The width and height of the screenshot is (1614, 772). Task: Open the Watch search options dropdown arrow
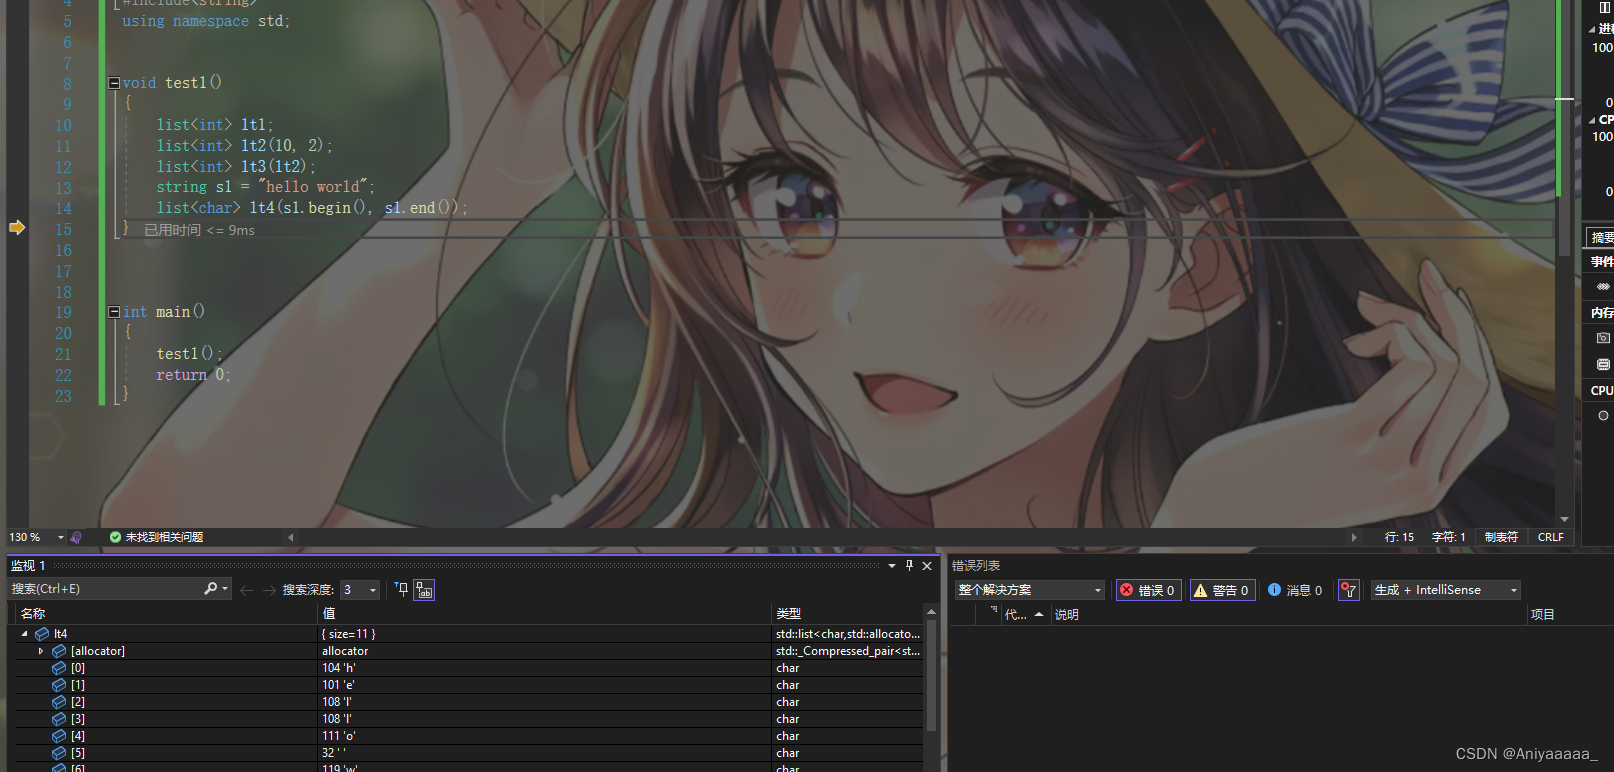225,589
